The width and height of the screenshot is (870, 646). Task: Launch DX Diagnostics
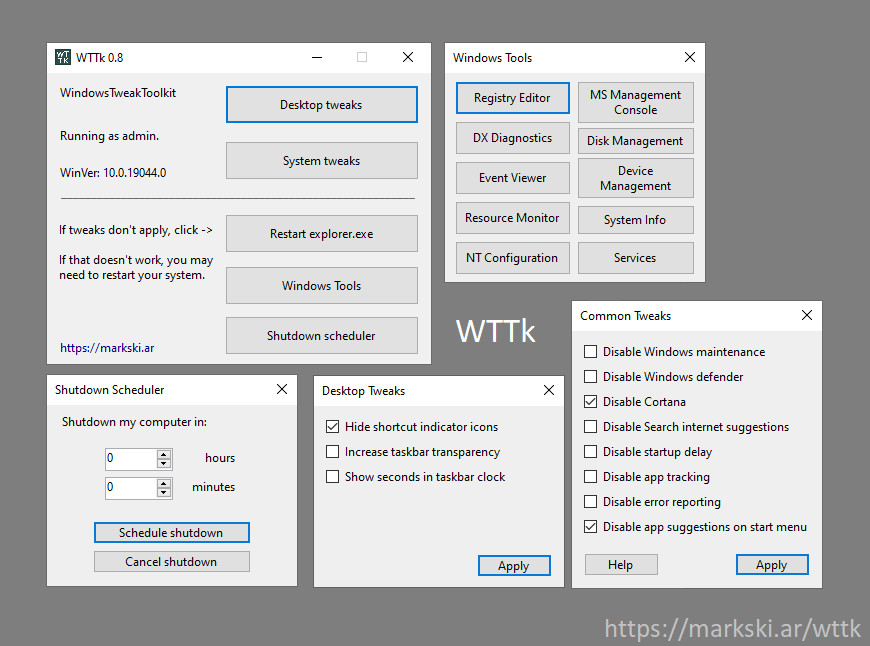coord(513,138)
